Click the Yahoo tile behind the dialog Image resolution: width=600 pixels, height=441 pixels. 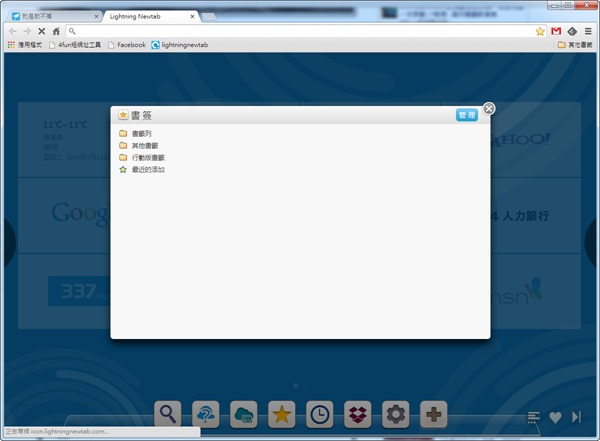pos(536,140)
